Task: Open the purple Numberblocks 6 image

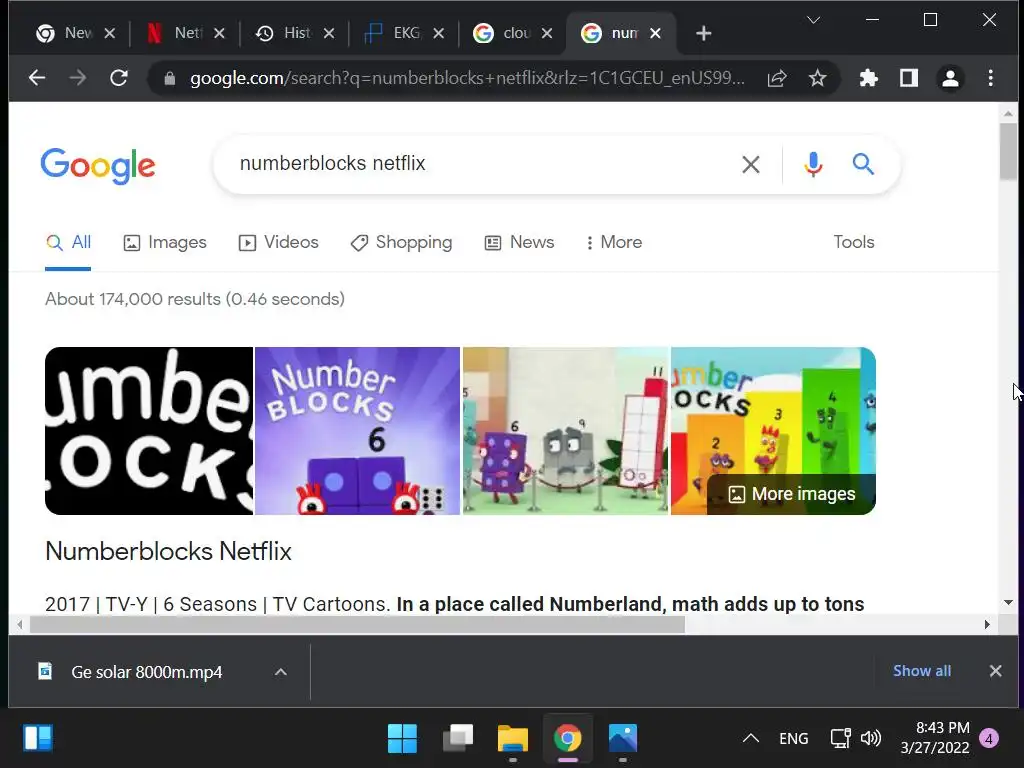Action: click(357, 431)
